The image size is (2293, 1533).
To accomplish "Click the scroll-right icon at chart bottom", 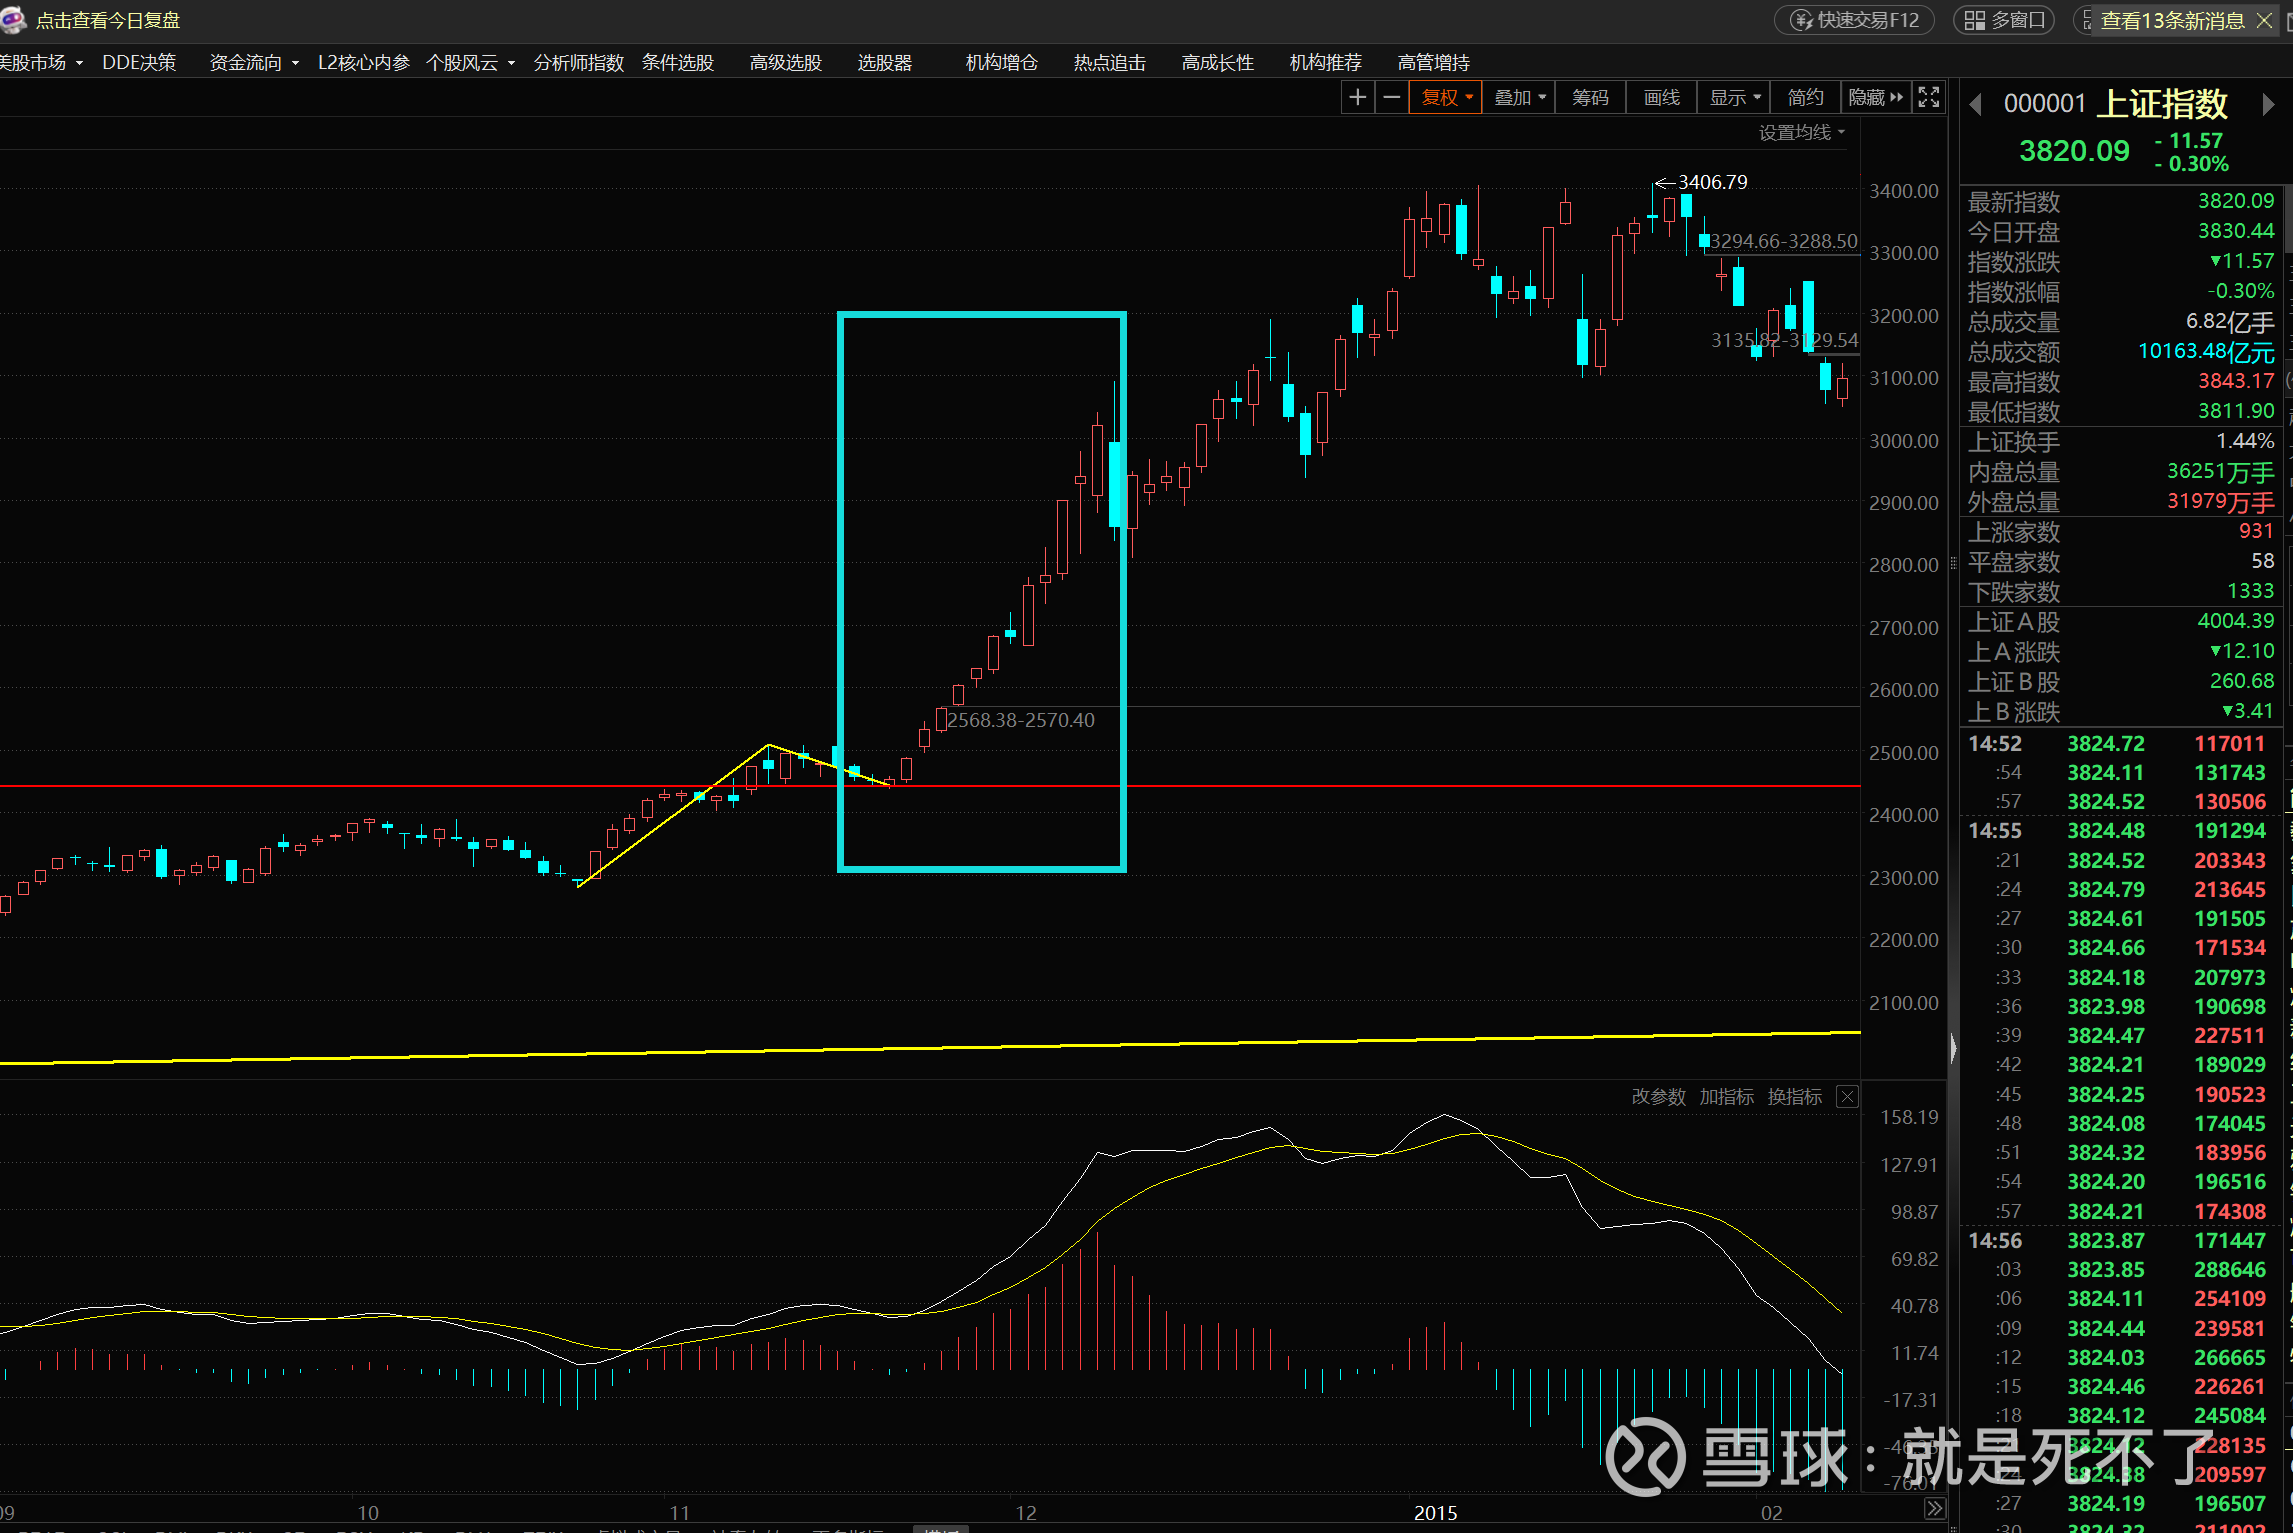I will click(x=1935, y=1509).
